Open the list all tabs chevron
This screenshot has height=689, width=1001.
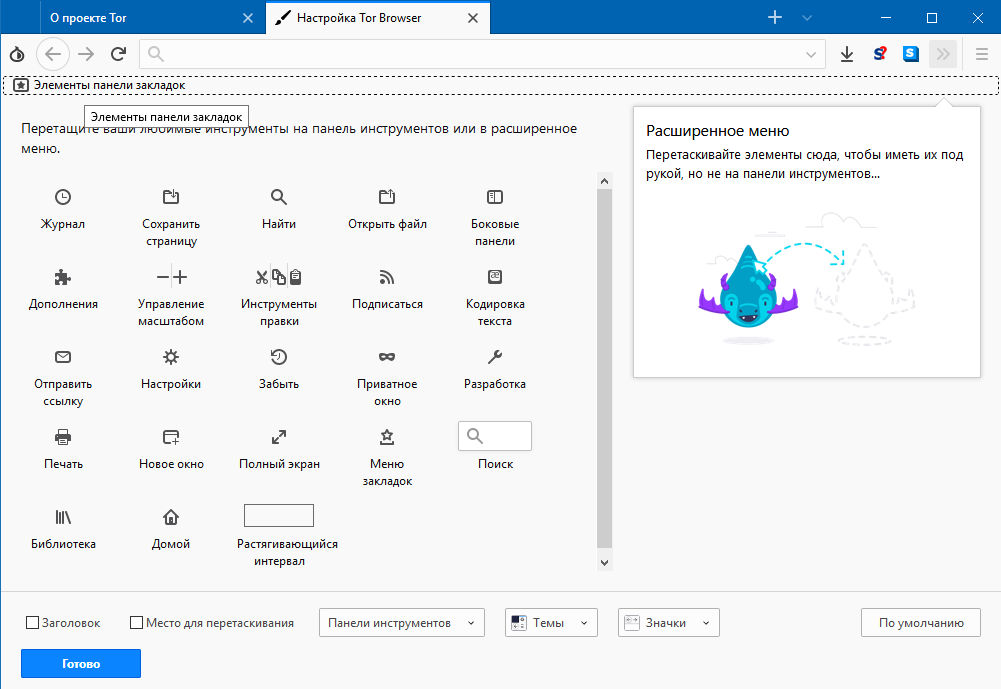pyautogui.click(x=807, y=18)
